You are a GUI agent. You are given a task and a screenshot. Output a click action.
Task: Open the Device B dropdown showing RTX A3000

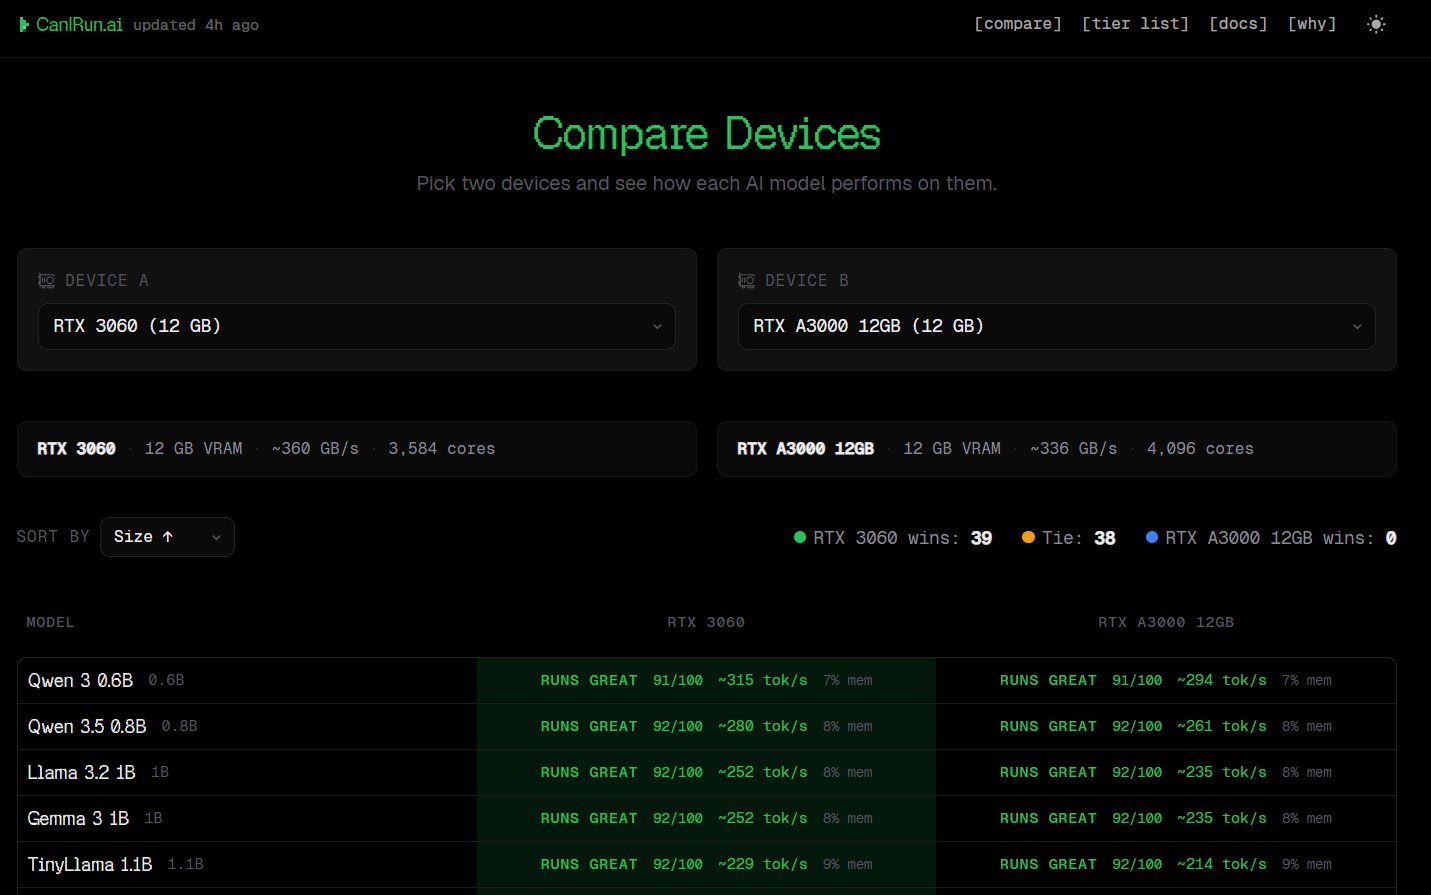tap(1056, 326)
